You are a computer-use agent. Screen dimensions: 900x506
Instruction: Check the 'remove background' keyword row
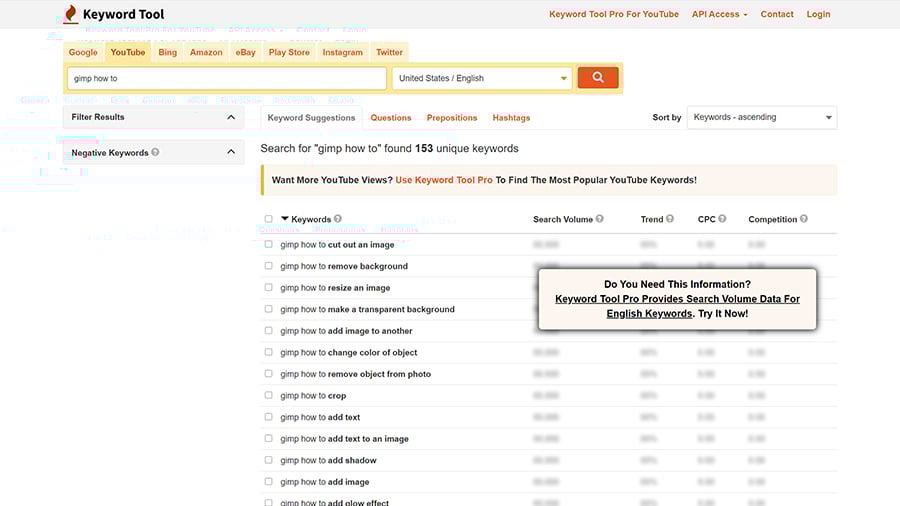(269, 266)
